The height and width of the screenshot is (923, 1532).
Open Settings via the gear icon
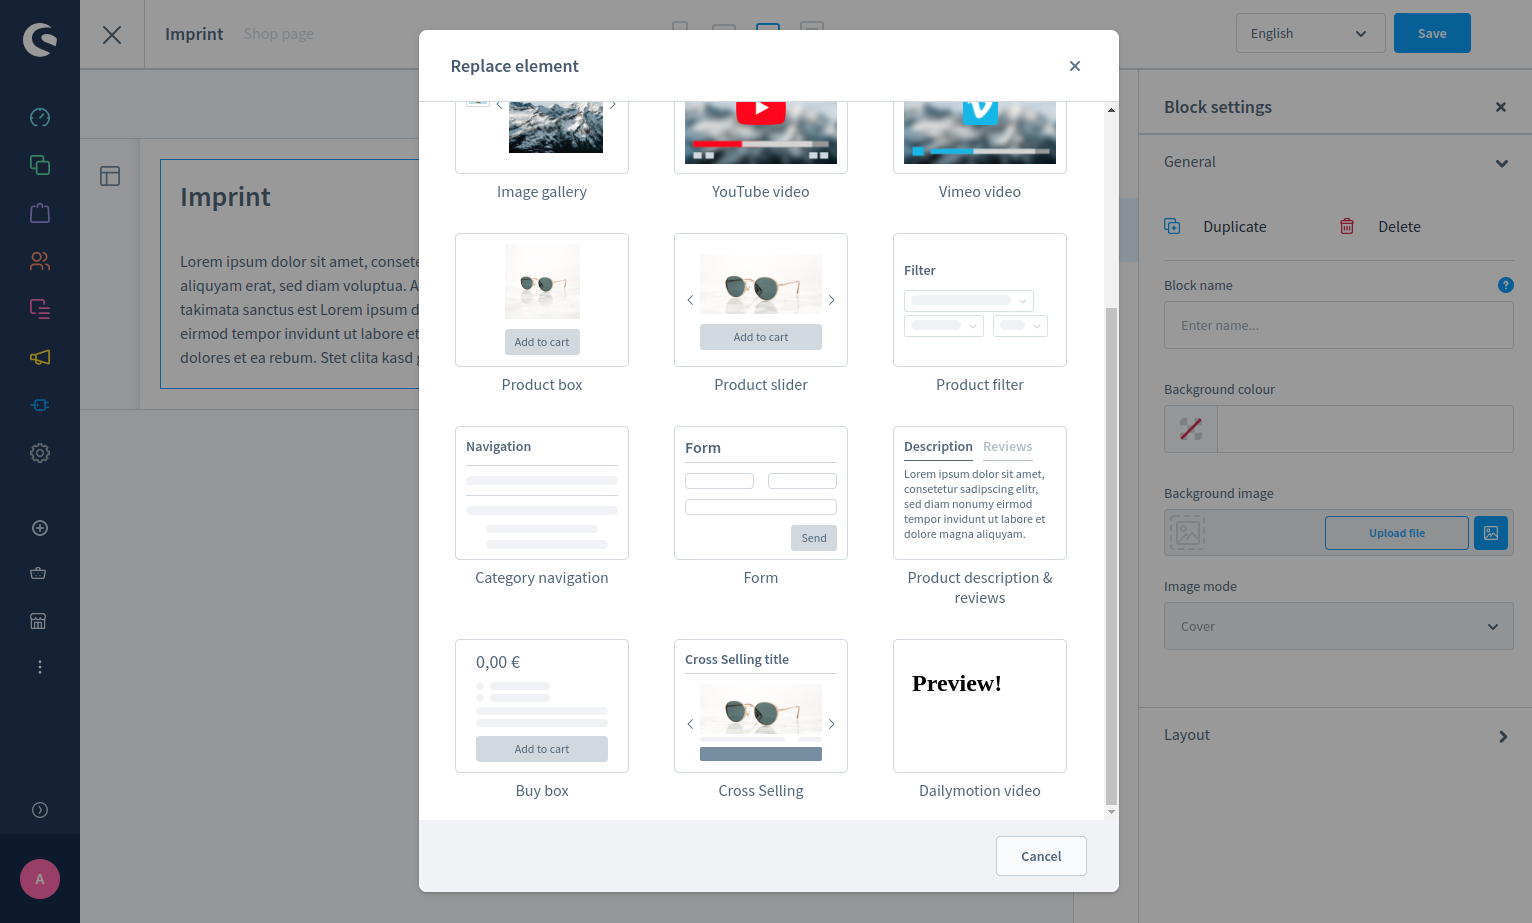[40, 453]
